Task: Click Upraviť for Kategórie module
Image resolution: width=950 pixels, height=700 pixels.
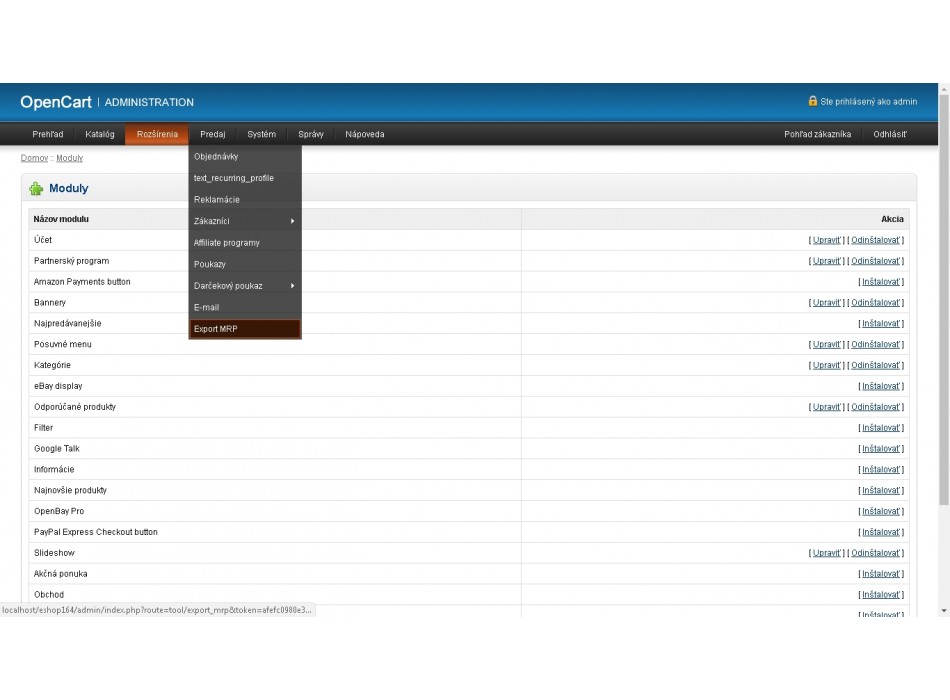Action: pyautogui.click(x=826, y=365)
